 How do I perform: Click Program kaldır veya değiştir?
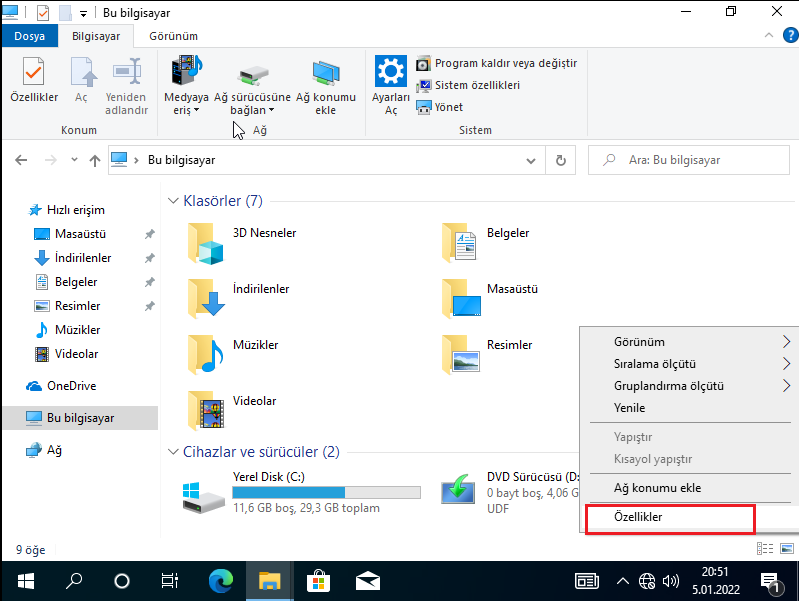tap(497, 63)
